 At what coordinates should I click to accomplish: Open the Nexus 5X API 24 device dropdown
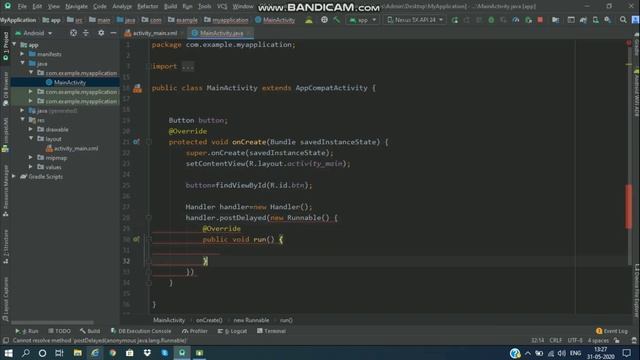point(415,20)
